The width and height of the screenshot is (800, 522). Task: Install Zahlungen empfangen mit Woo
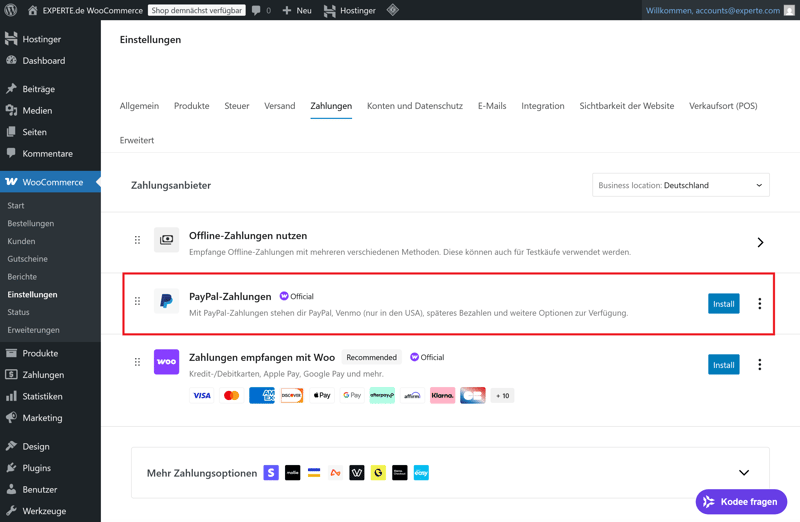tap(723, 365)
